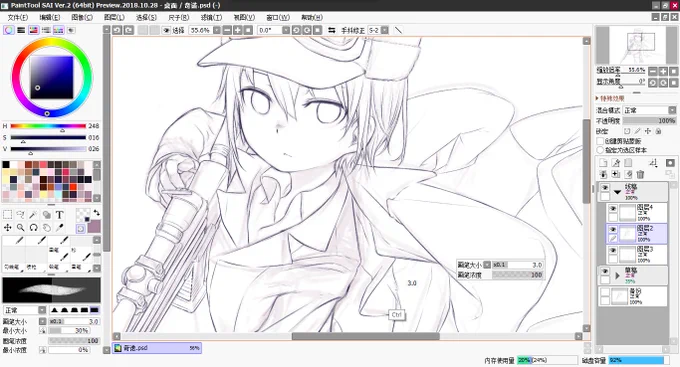
Task: Select the sharpest brush edge shape
Action: pyautogui.click(x=55, y=310)
